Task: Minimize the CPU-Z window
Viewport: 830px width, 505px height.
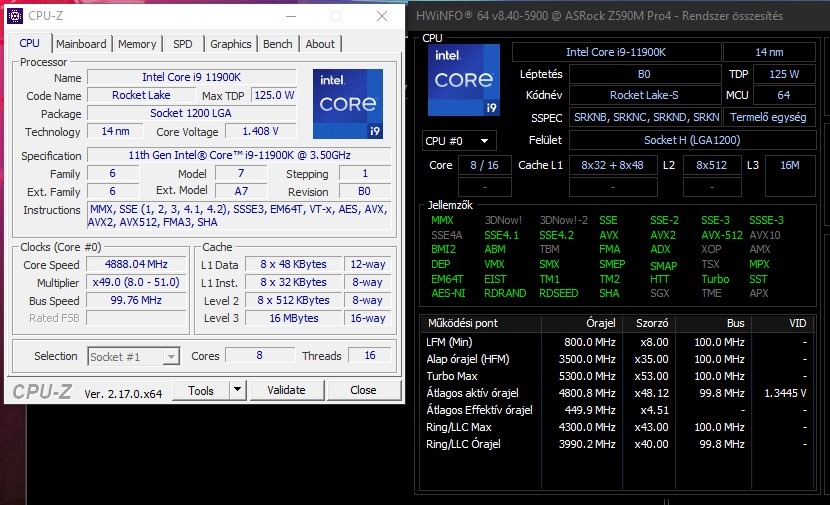Action: pyautogui.click(x=291, y=16)
